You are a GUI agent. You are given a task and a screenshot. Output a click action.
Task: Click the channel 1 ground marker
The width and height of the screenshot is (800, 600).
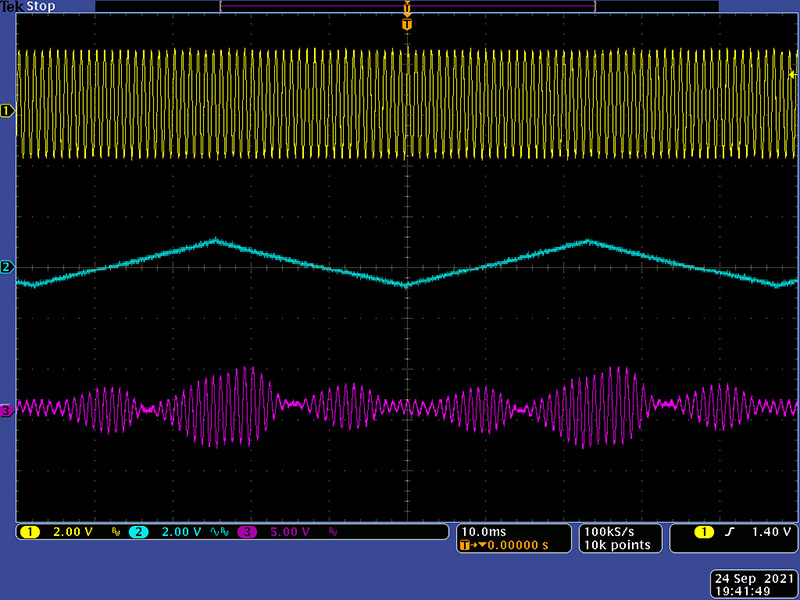click(x=7, y=111)
